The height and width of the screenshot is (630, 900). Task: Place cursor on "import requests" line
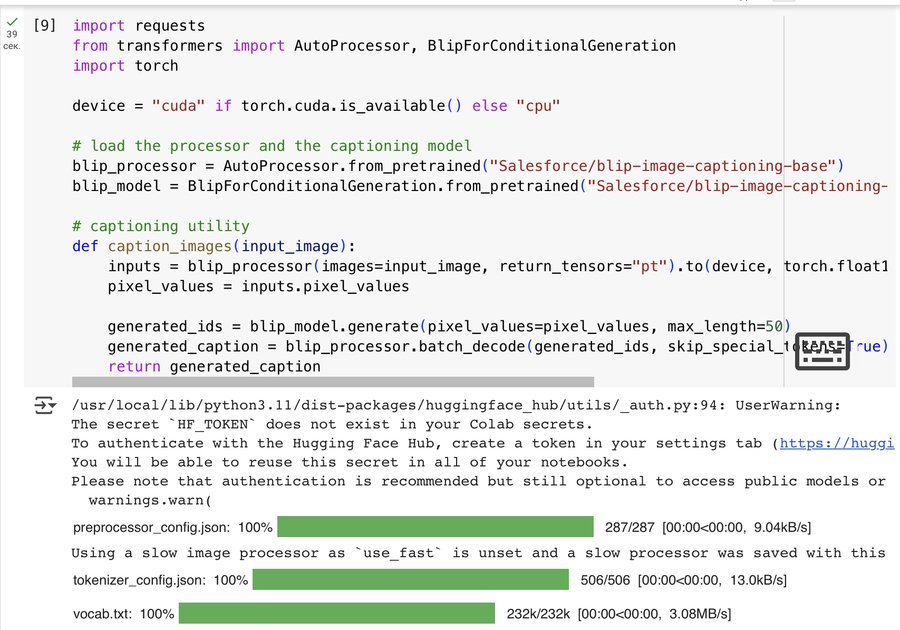point(138,25)
